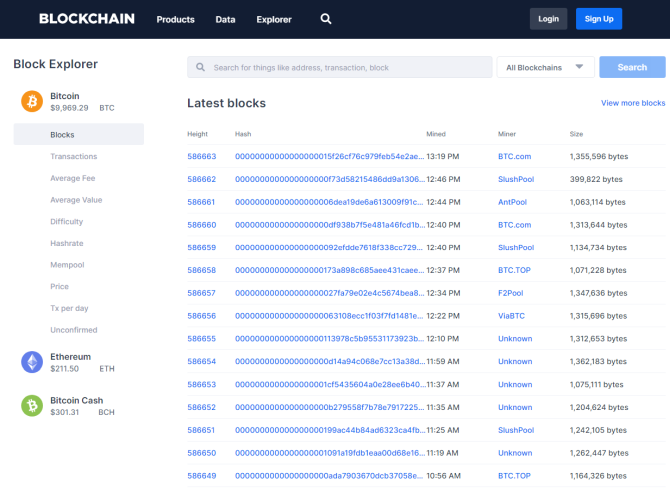670x492 pixels.
Task: Select Tx per day in the sidebar
Action: [69, 308]
